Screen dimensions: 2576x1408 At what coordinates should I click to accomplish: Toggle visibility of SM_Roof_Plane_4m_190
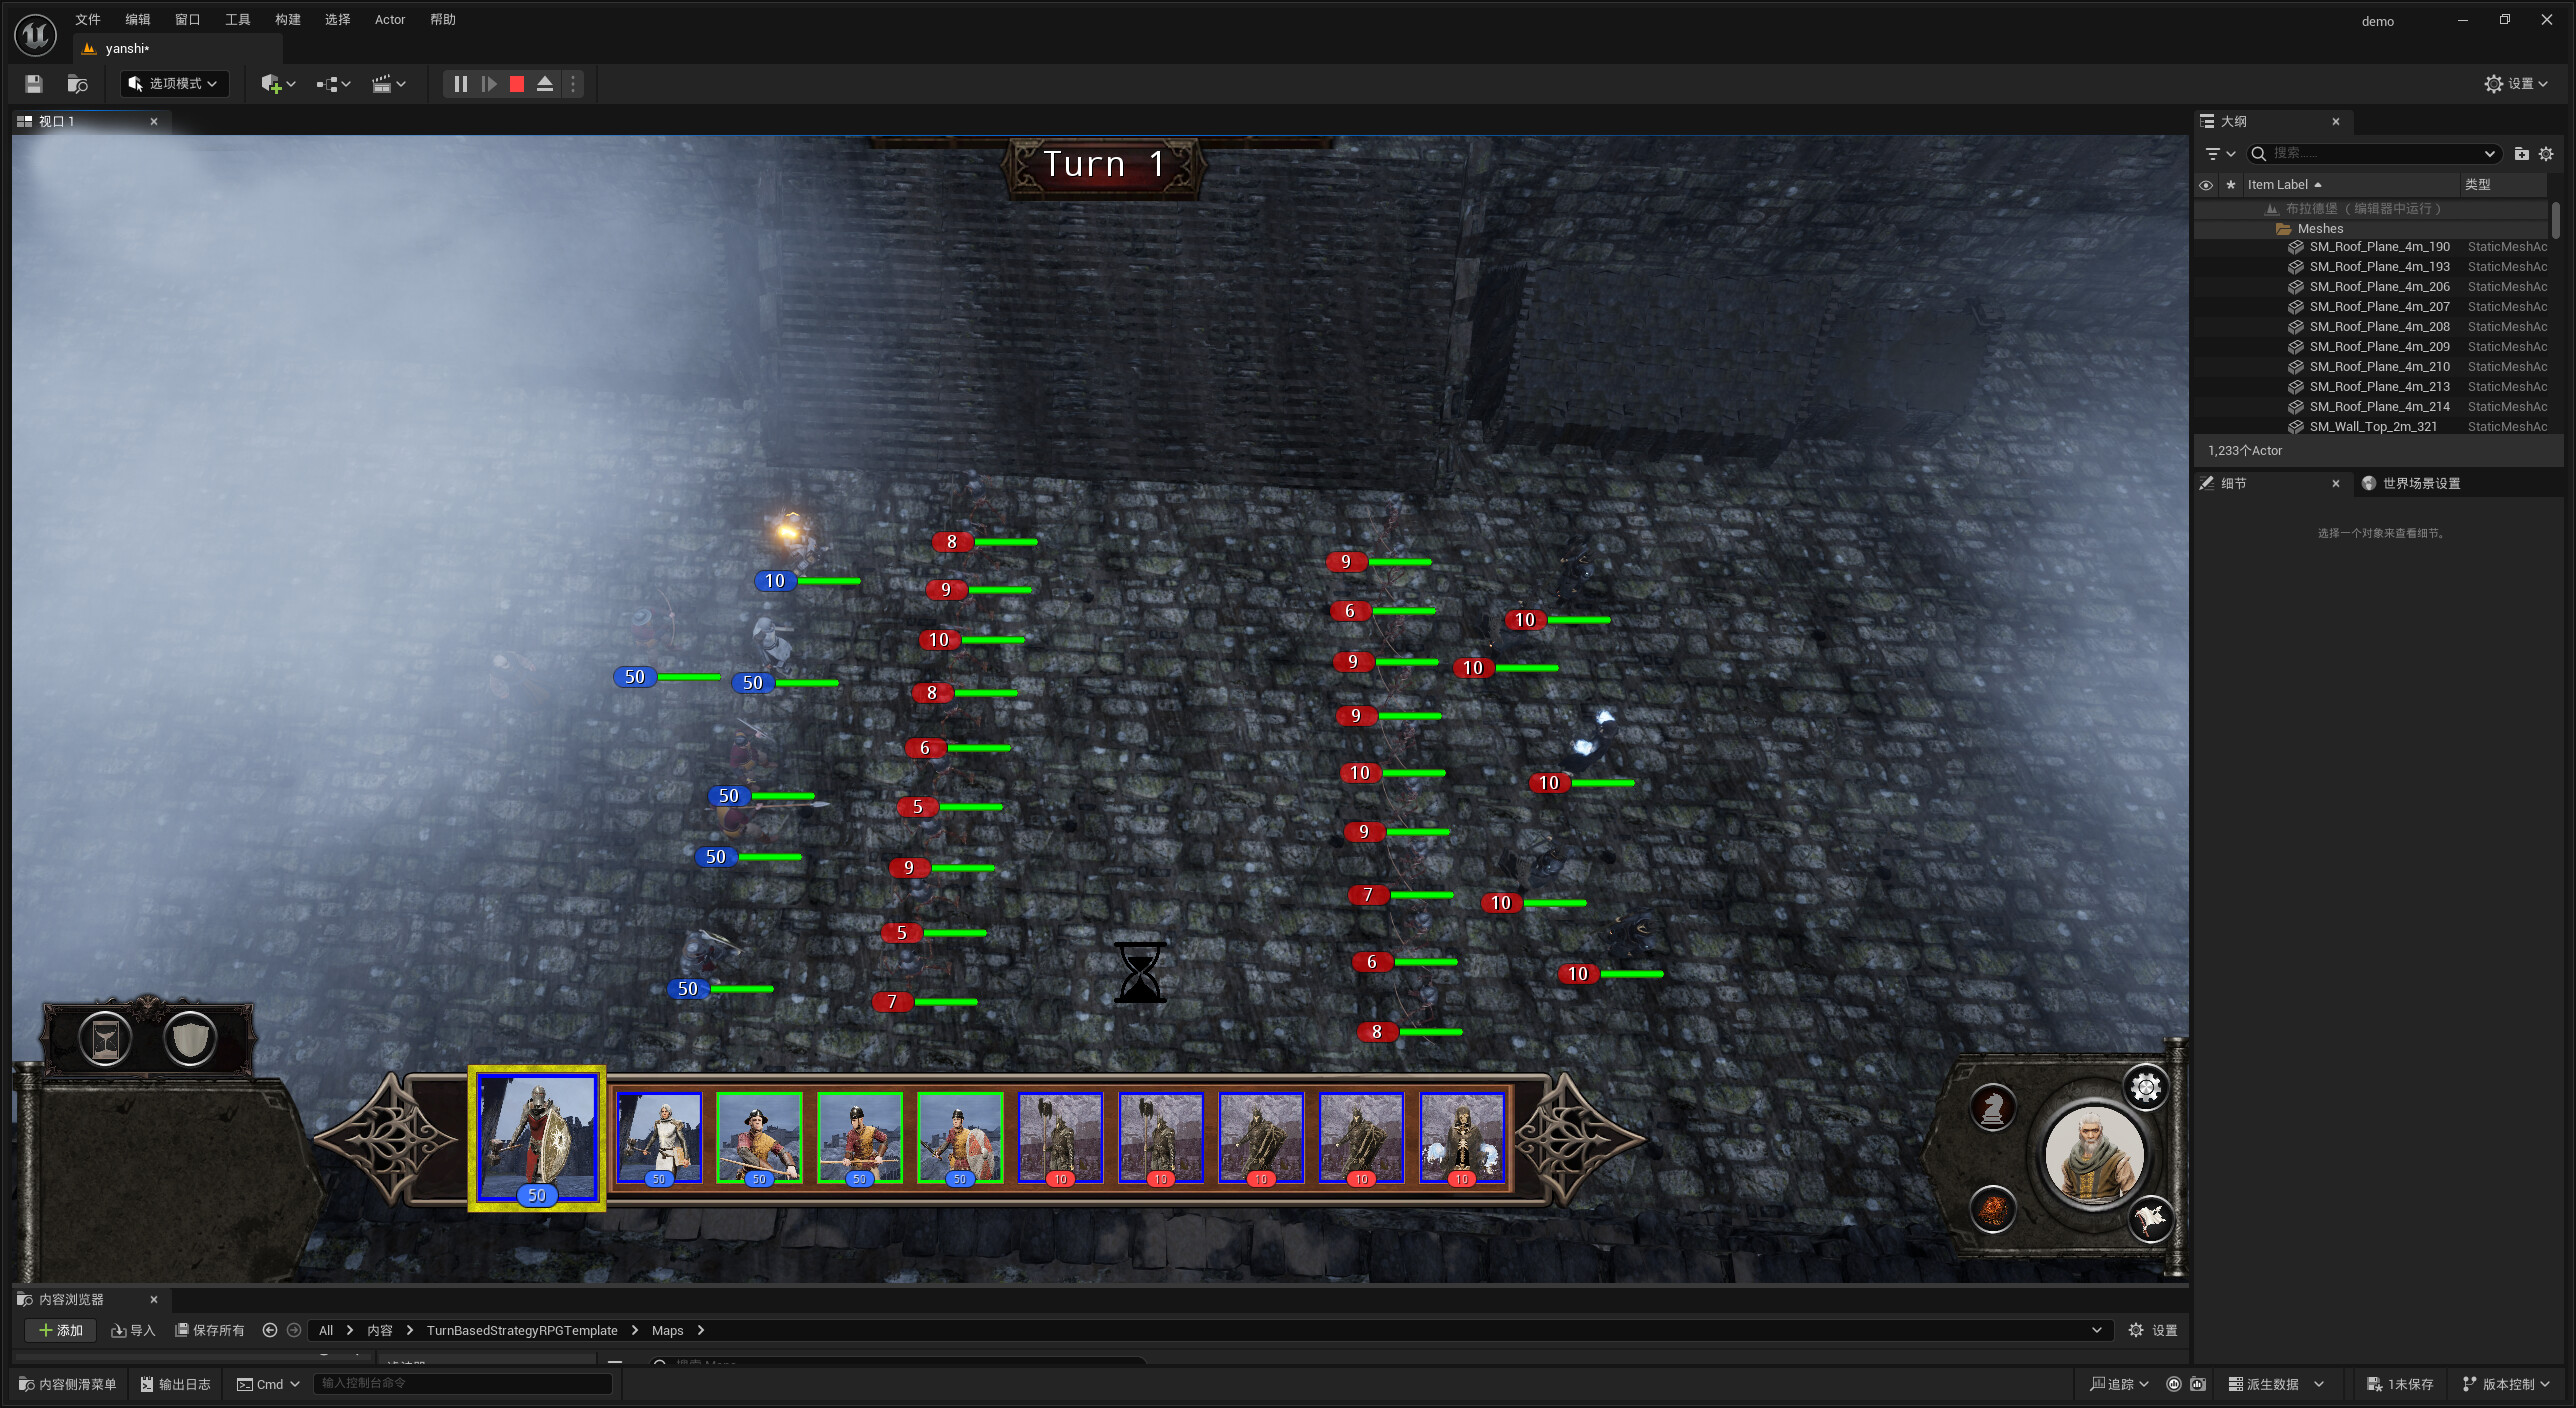tap(2207, 246)
